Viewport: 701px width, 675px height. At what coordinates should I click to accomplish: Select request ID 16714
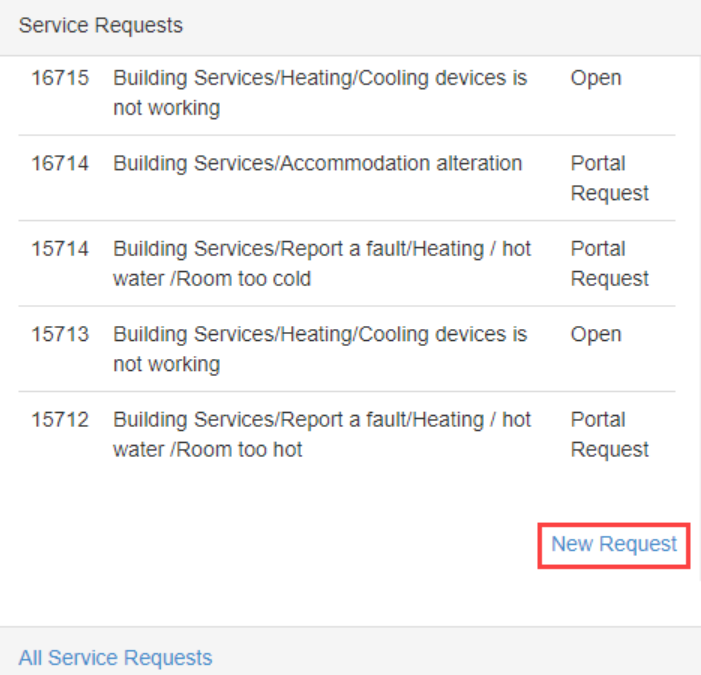[60, 163]
